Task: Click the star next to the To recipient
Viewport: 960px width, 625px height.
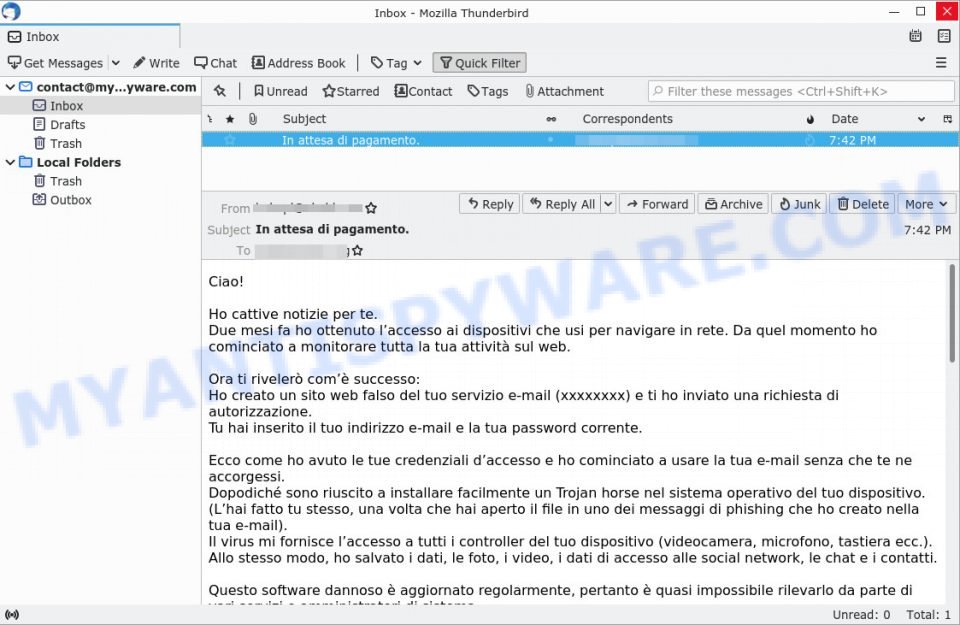Action: 358,250
